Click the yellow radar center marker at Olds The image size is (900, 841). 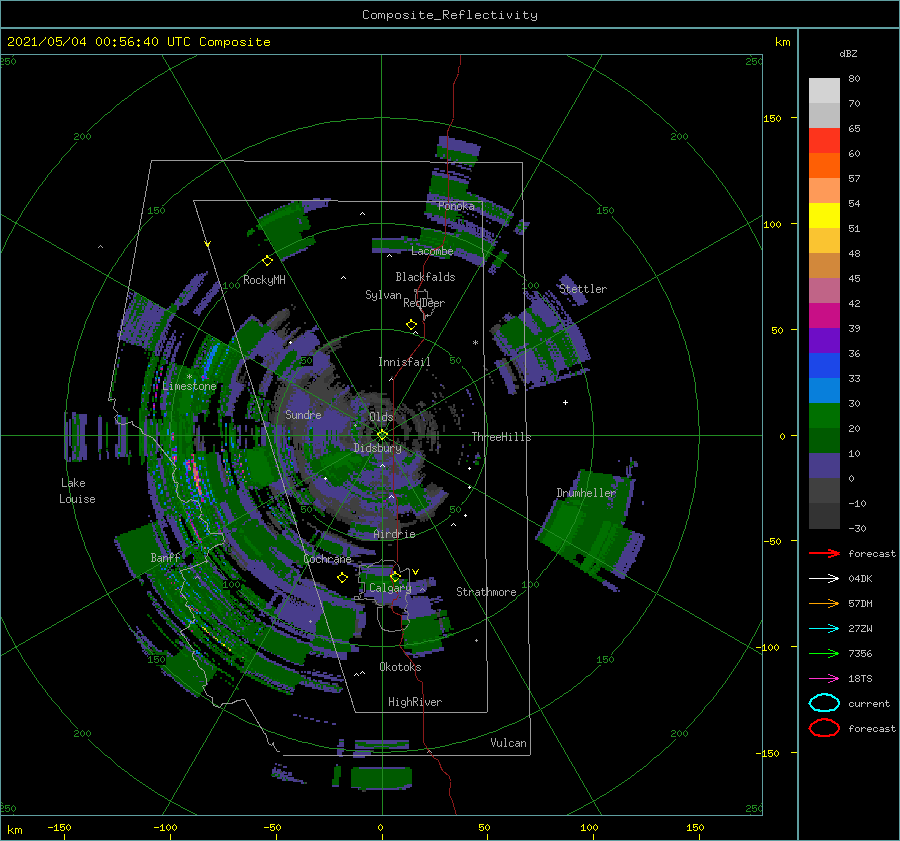click(x=382, y=435)
